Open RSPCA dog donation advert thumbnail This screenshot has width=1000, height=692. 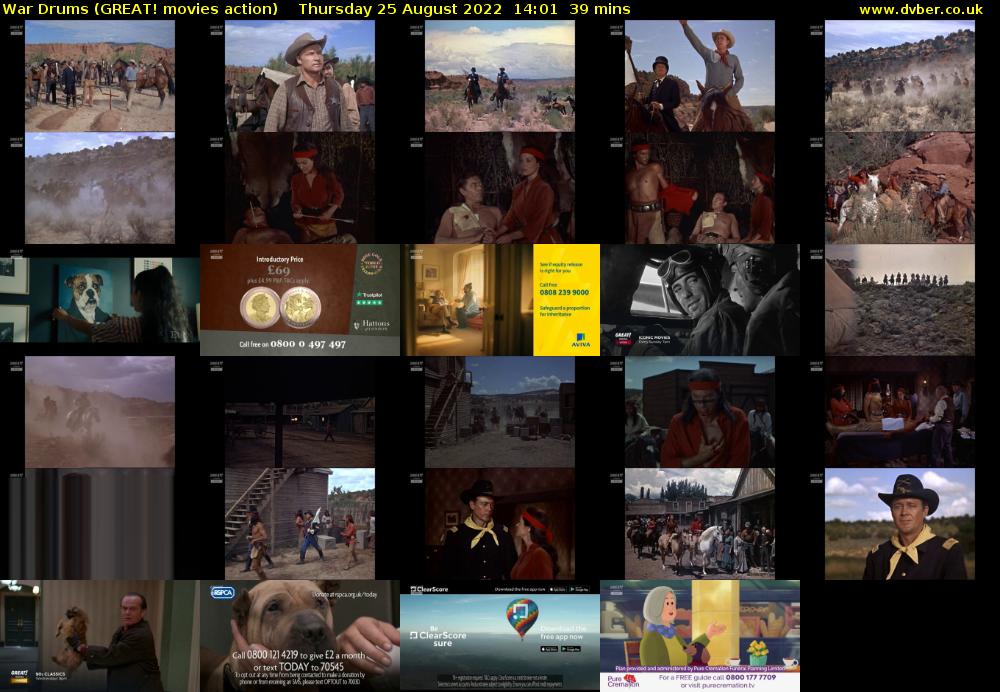pos(300,636)
